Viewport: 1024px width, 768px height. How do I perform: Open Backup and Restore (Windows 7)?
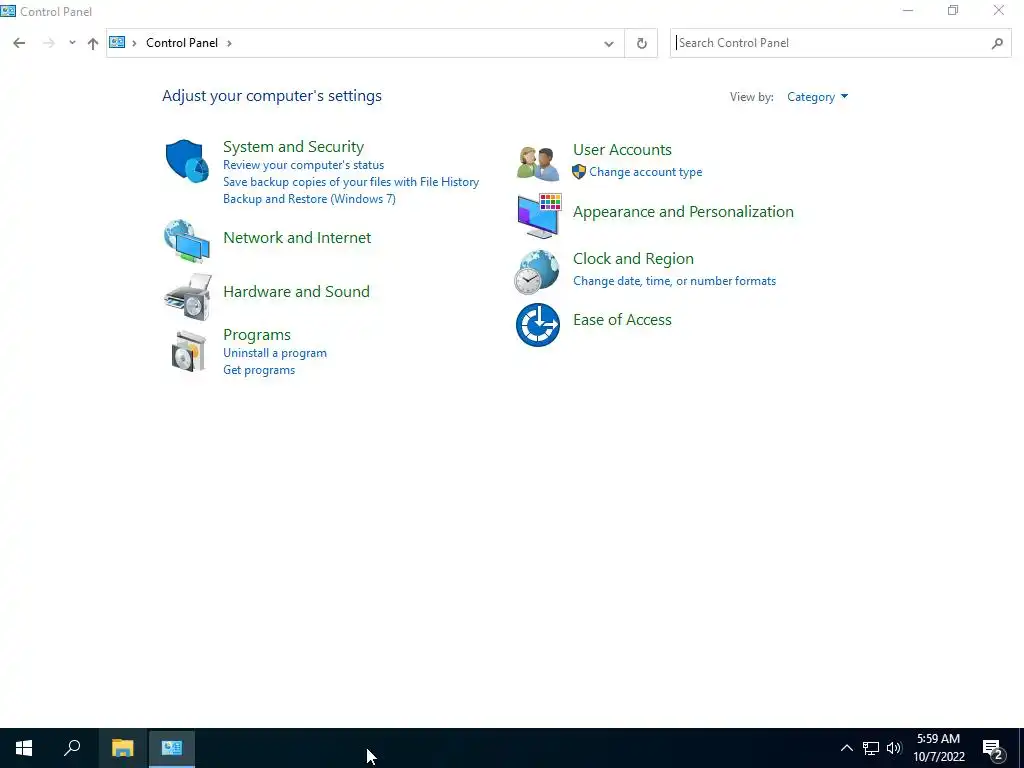pos(309,199)
